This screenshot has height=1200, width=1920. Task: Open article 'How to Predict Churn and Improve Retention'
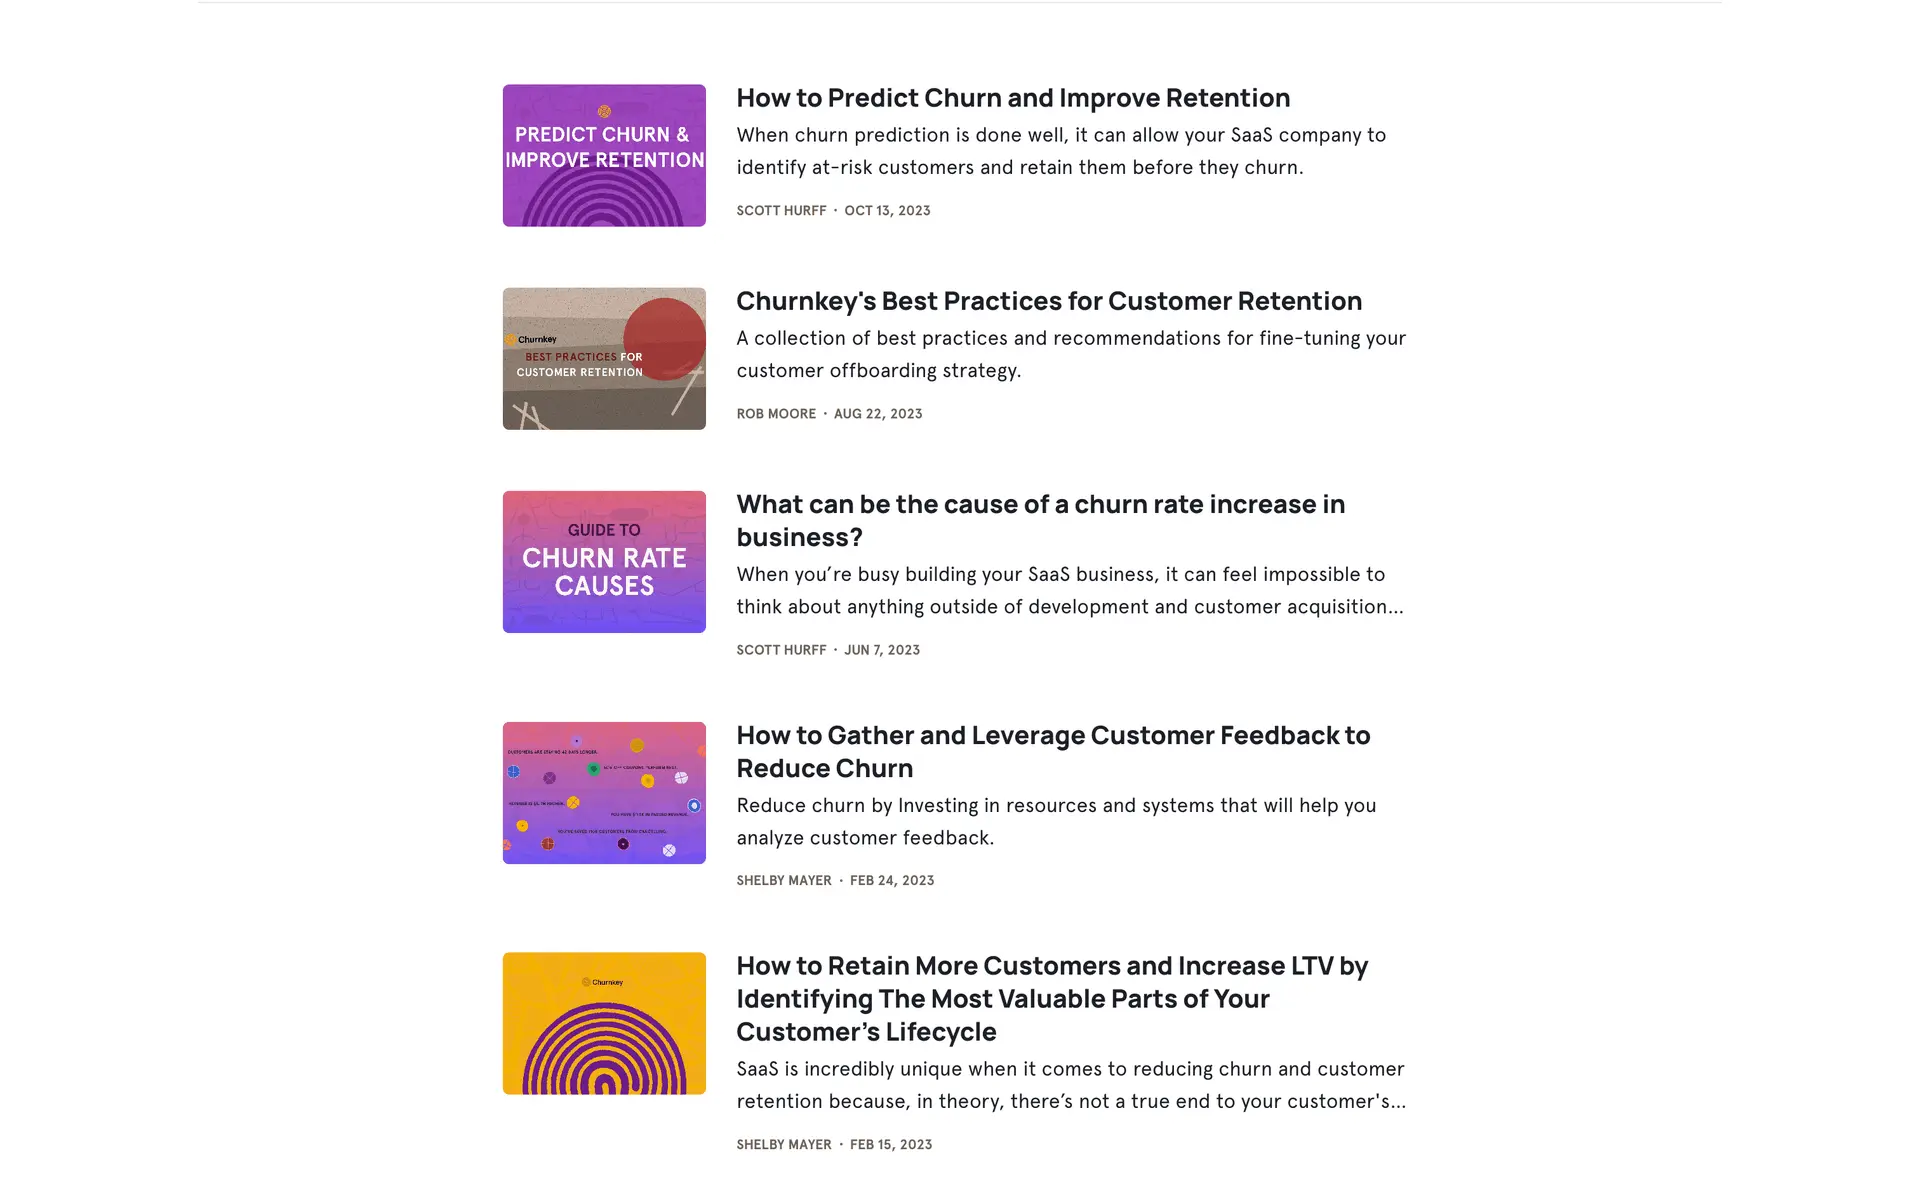1012,98
